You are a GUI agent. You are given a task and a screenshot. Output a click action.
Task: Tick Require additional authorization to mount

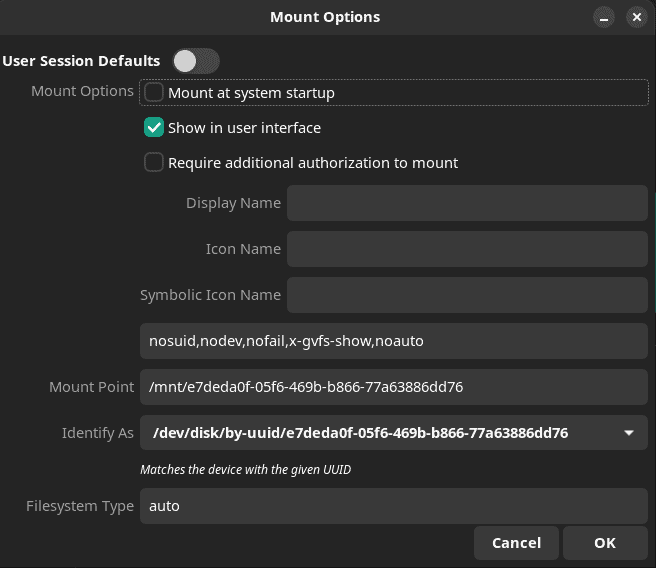(154, 163)
